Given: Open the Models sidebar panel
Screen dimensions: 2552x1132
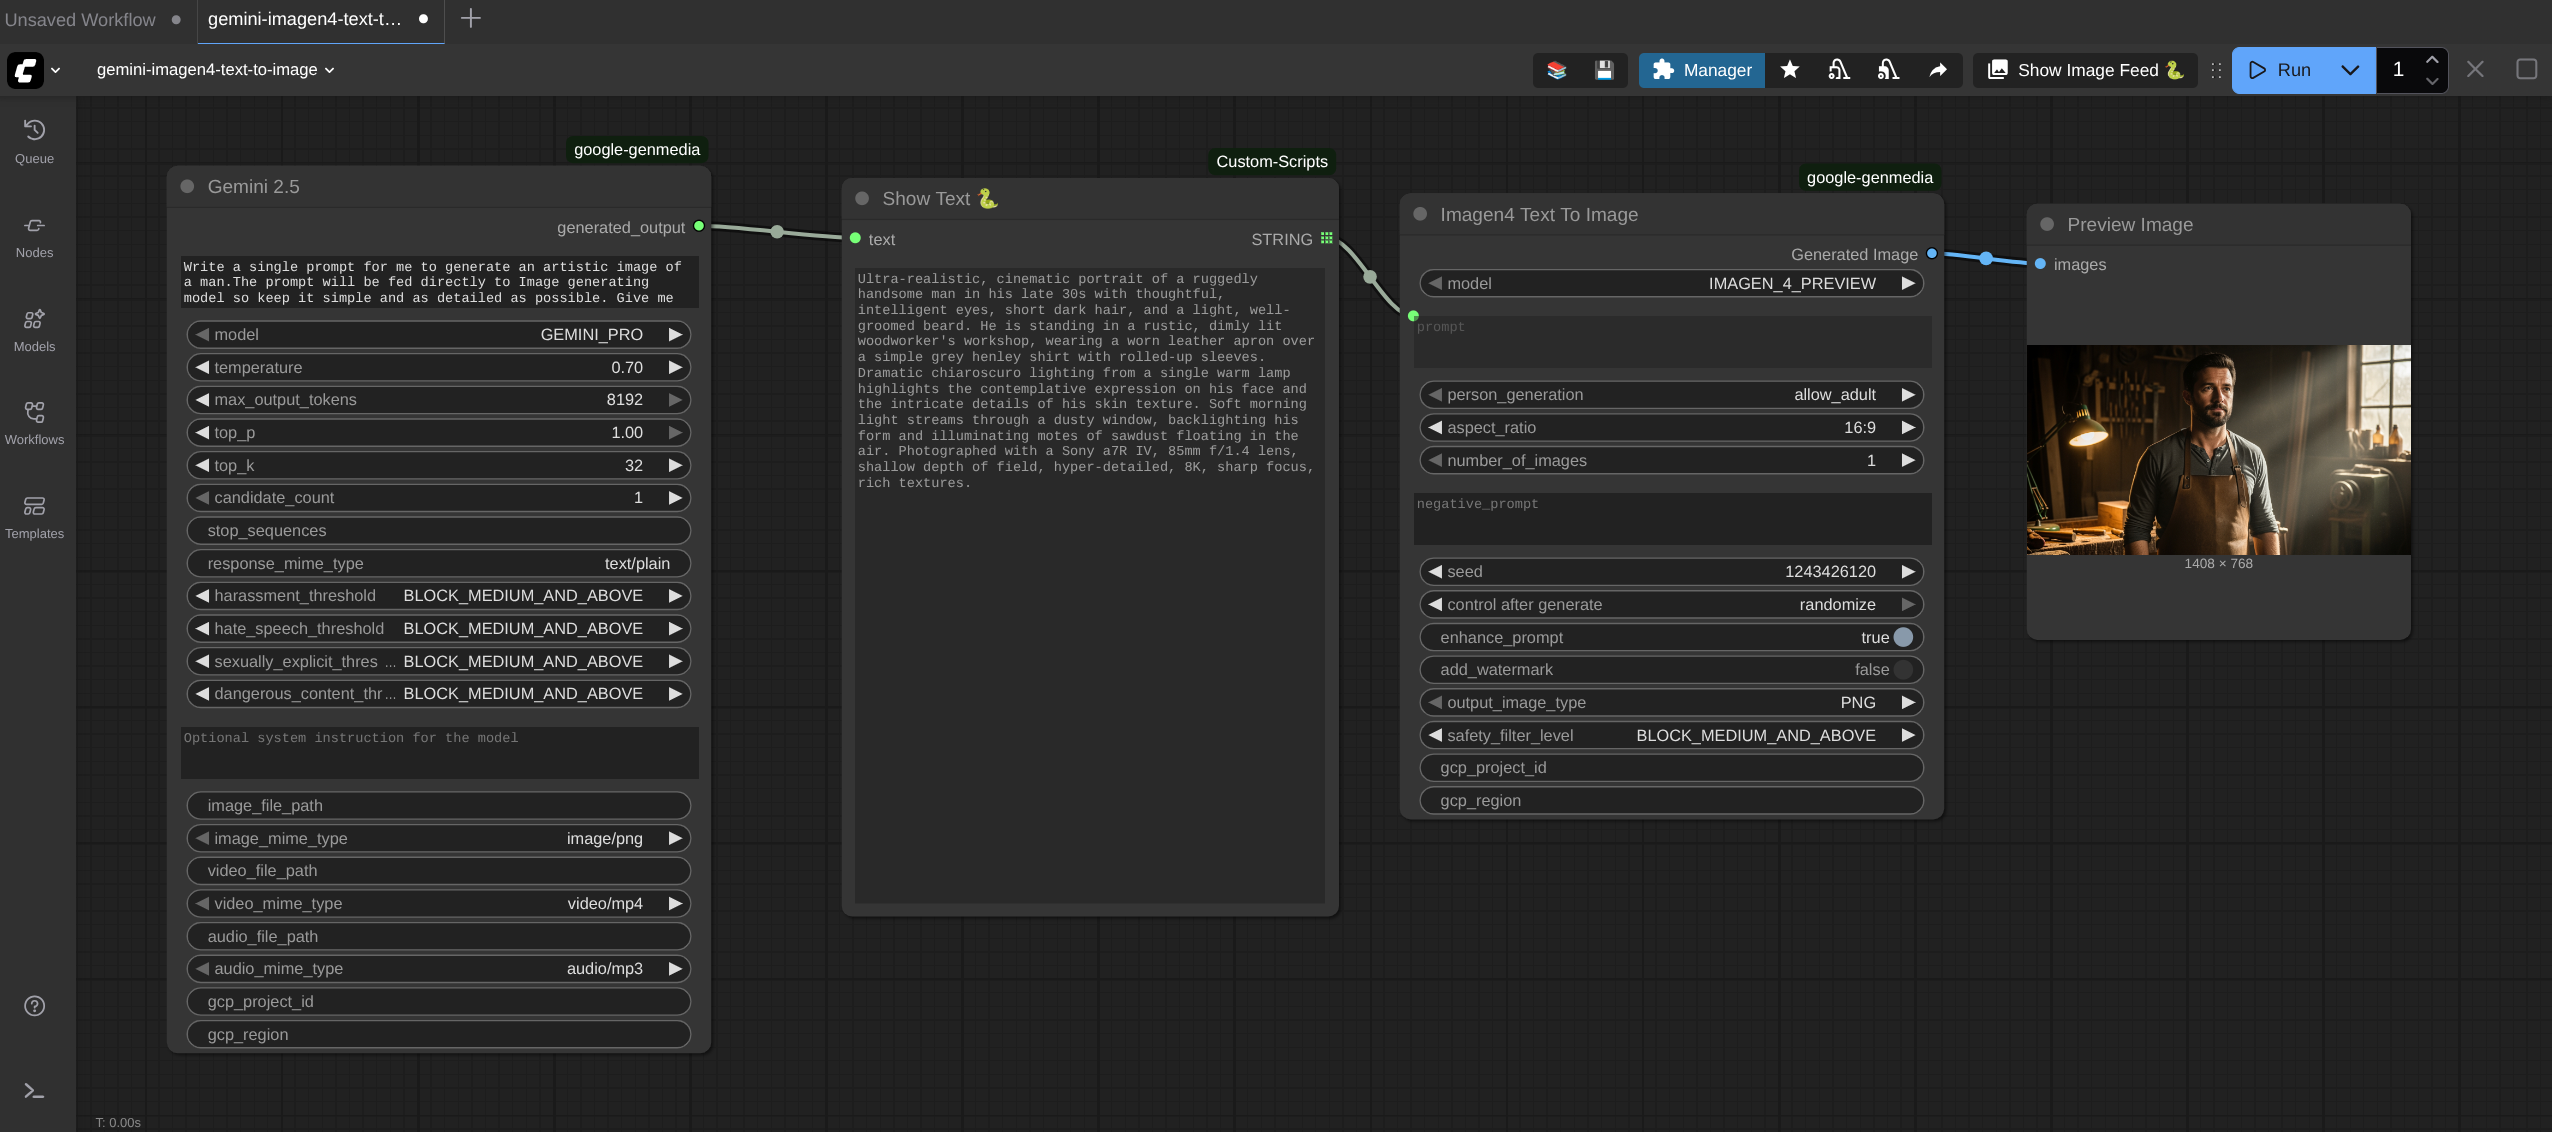Looking at the screenshot, I should point(34,331).
